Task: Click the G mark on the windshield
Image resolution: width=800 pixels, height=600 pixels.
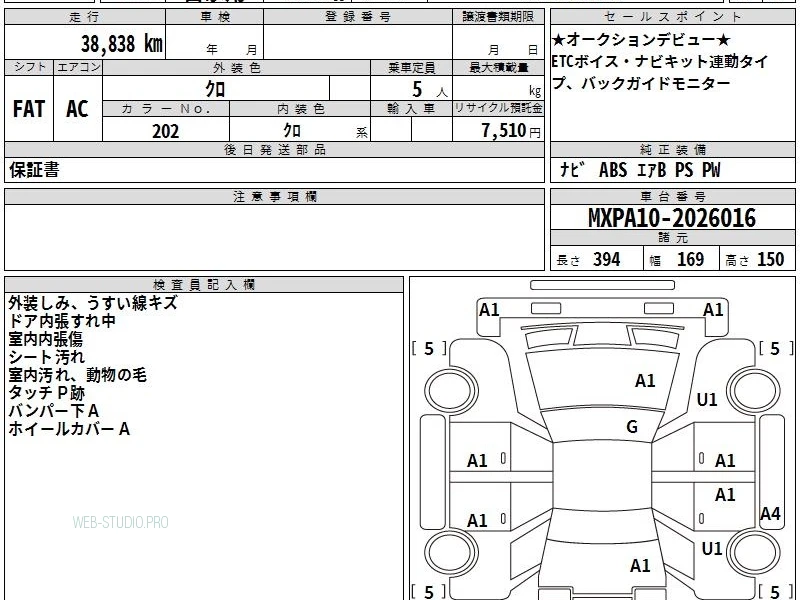Action: click(632, 427)
